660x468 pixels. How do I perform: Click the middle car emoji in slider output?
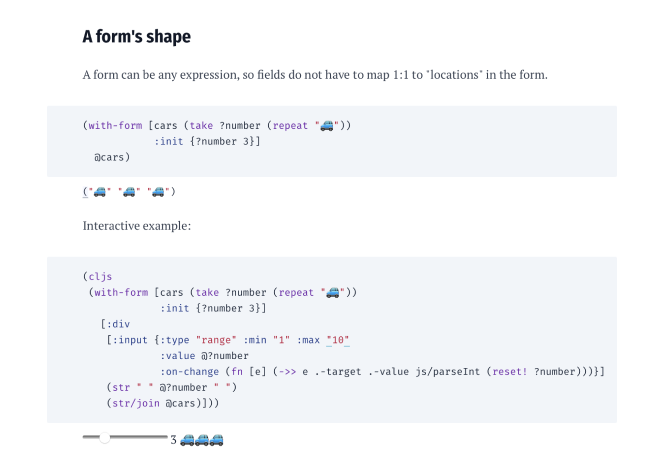(x=201, y=439)
